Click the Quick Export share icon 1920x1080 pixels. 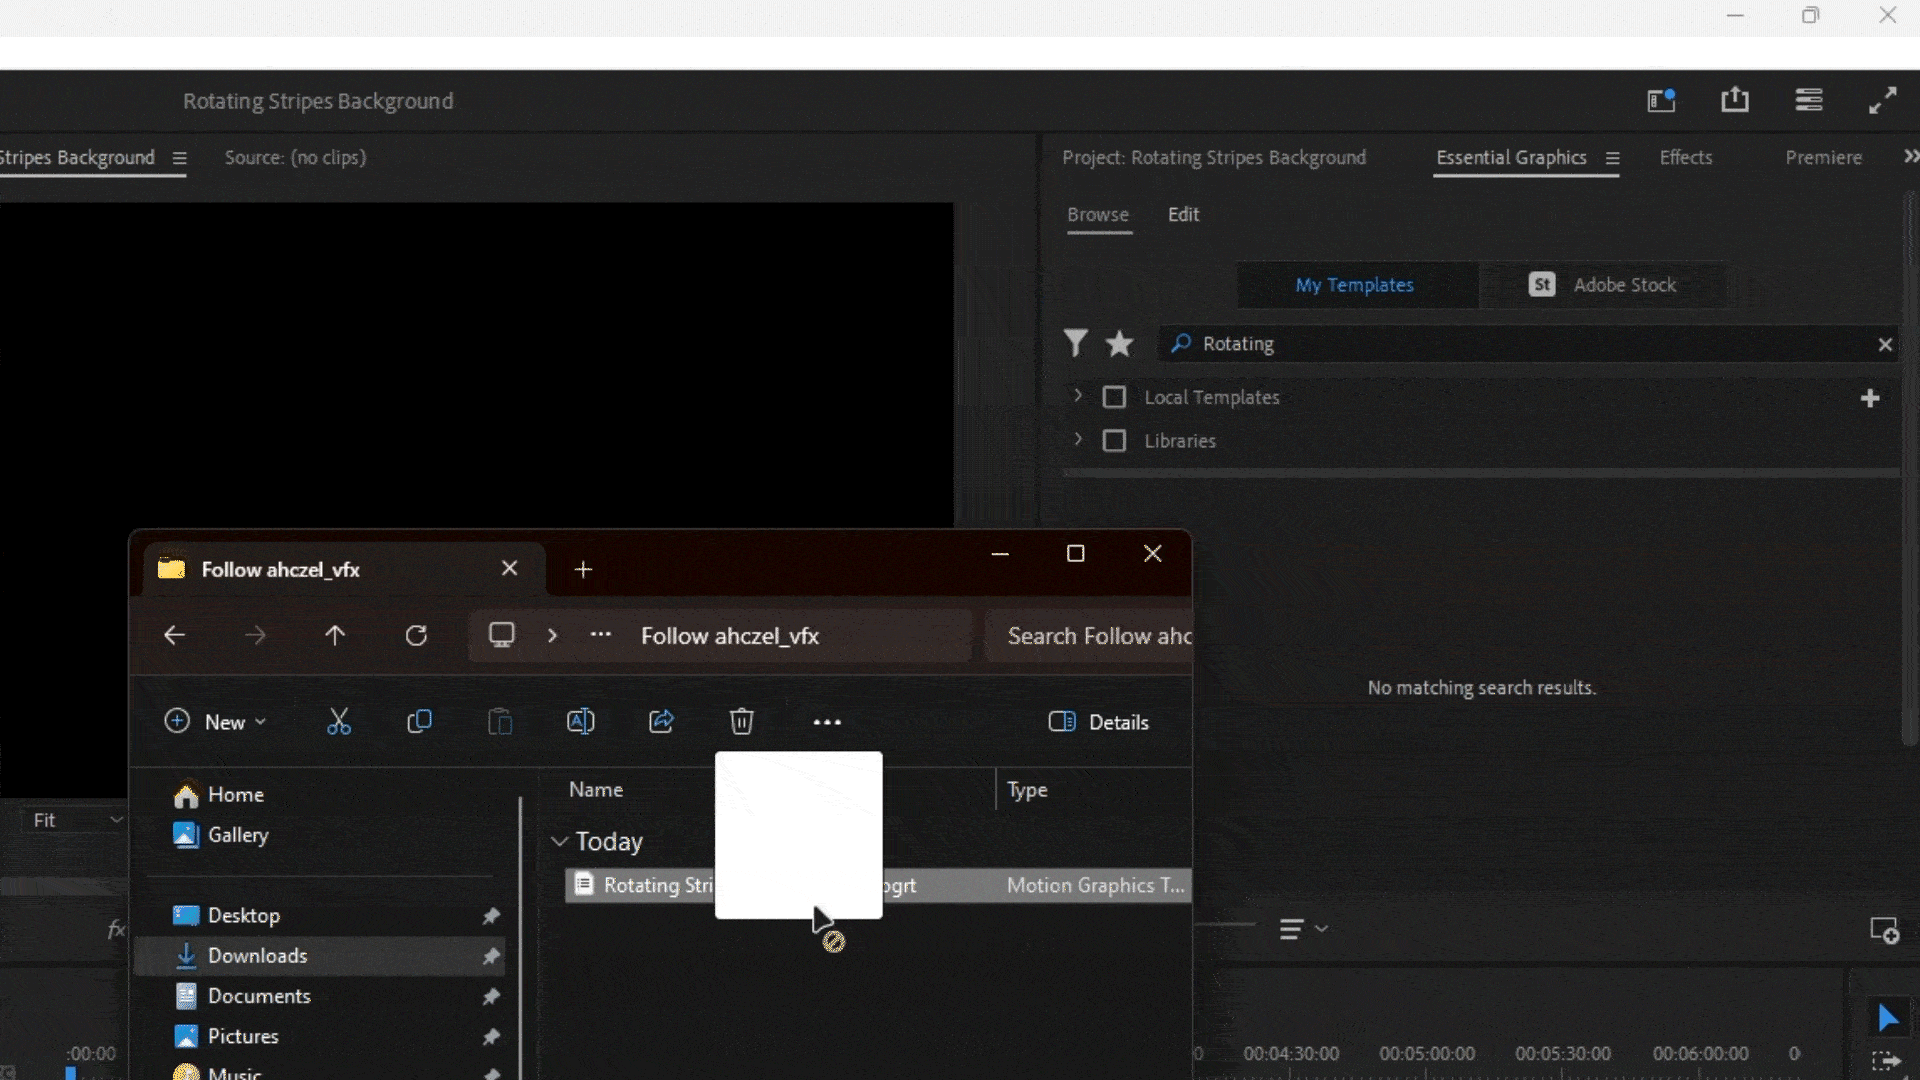point(1735,100)
